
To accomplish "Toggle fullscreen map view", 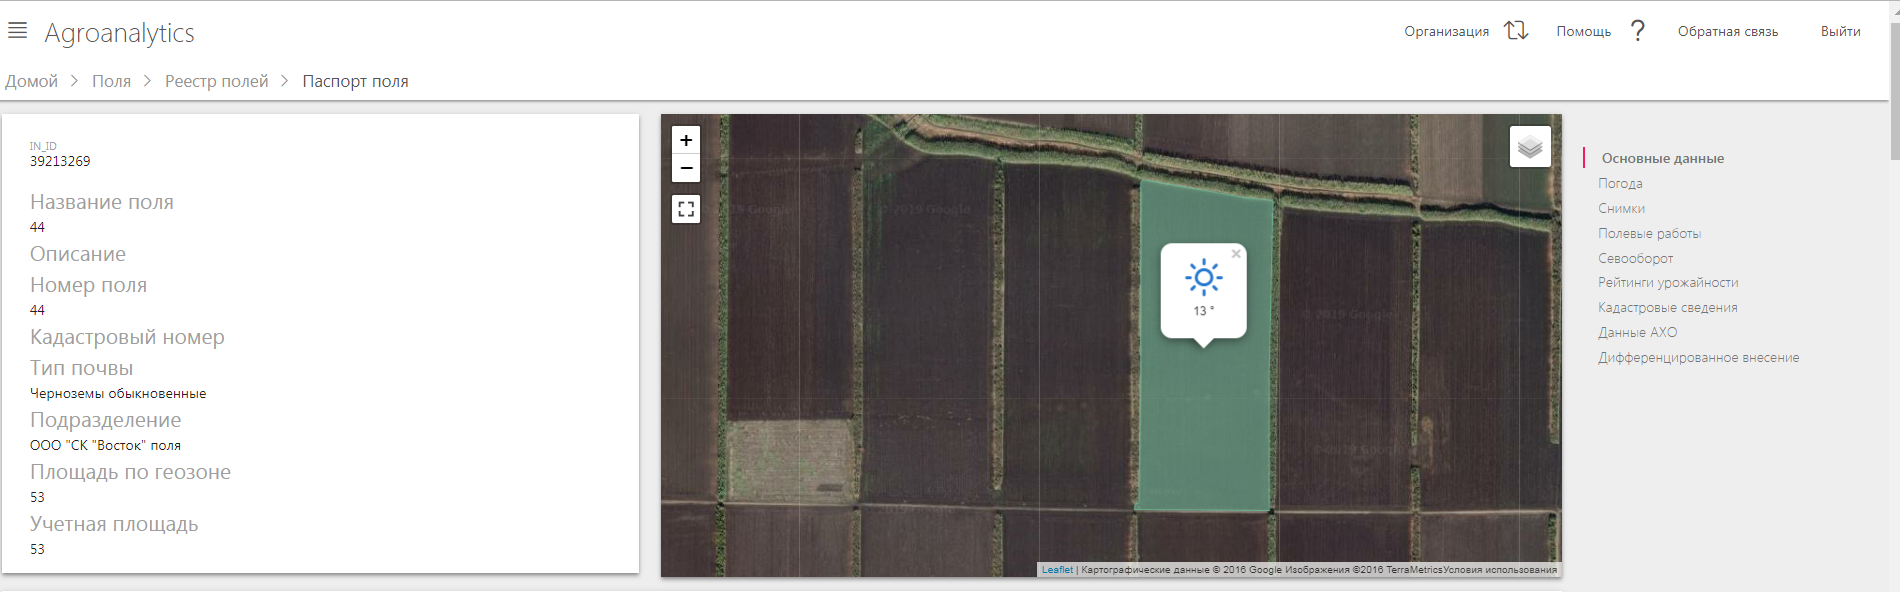I will coord(686,209).
